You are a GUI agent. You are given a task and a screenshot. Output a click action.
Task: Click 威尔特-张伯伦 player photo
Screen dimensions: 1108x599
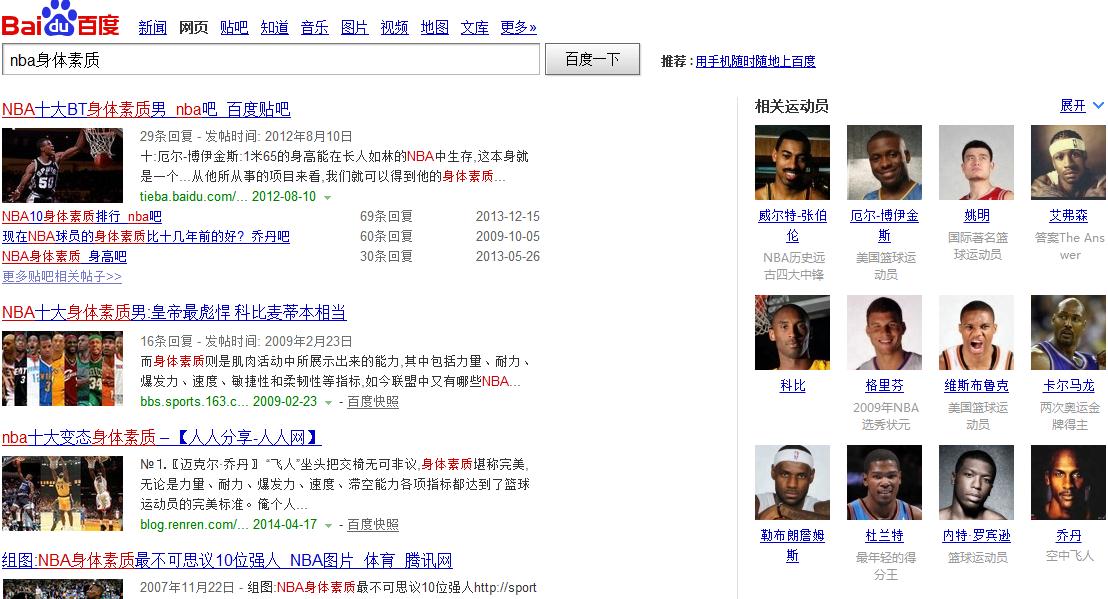point(792,162)
